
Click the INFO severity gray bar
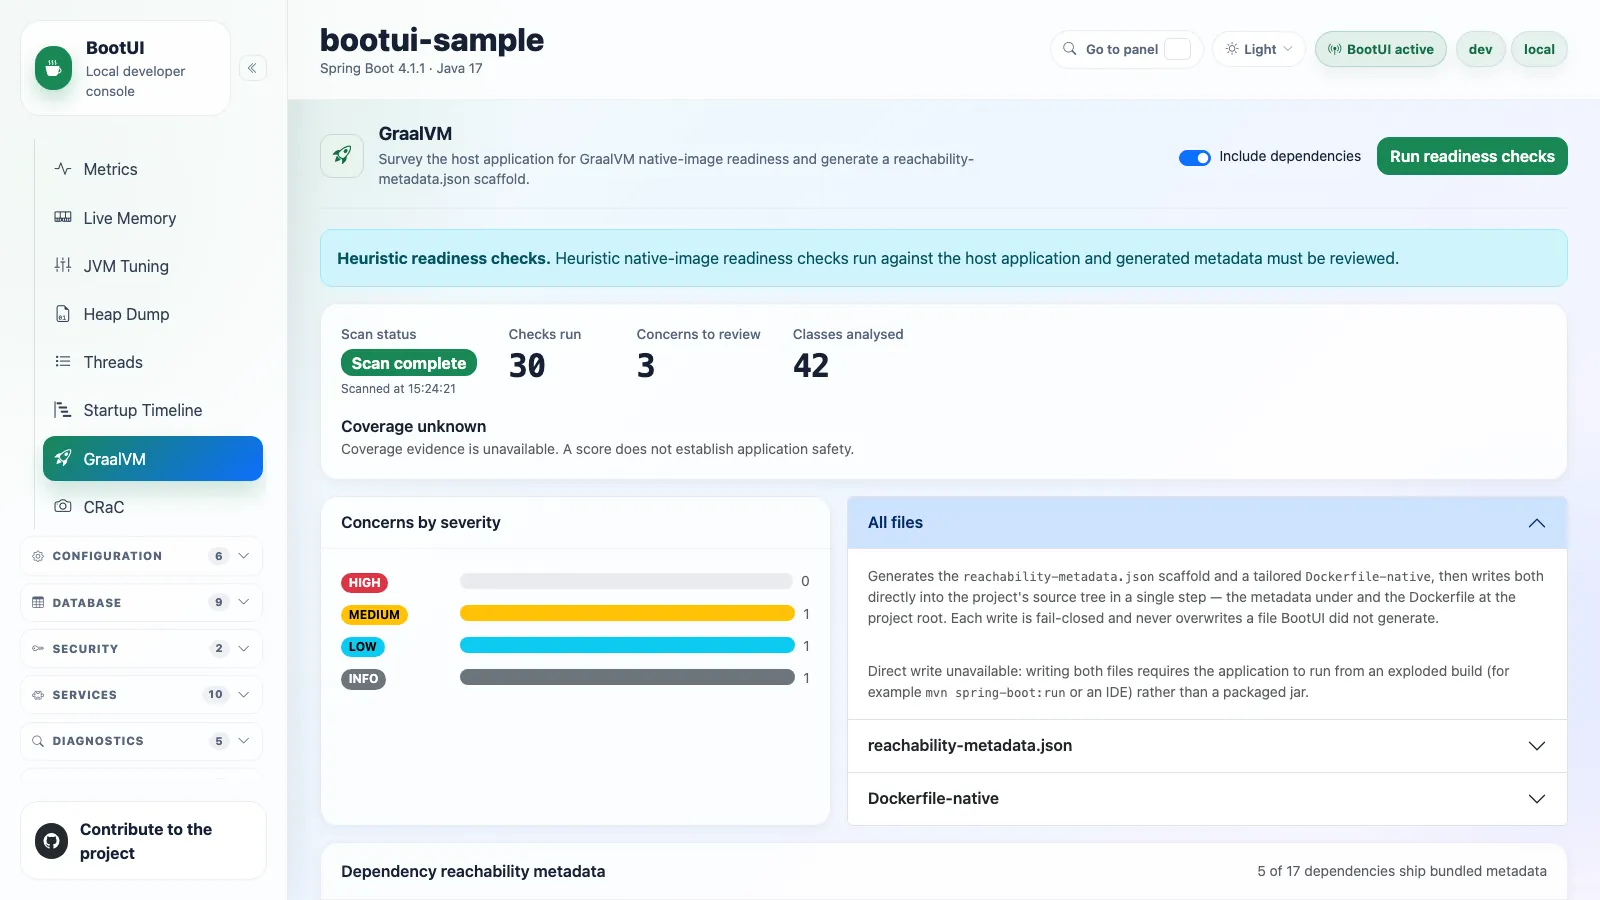(x=627, y=678)
